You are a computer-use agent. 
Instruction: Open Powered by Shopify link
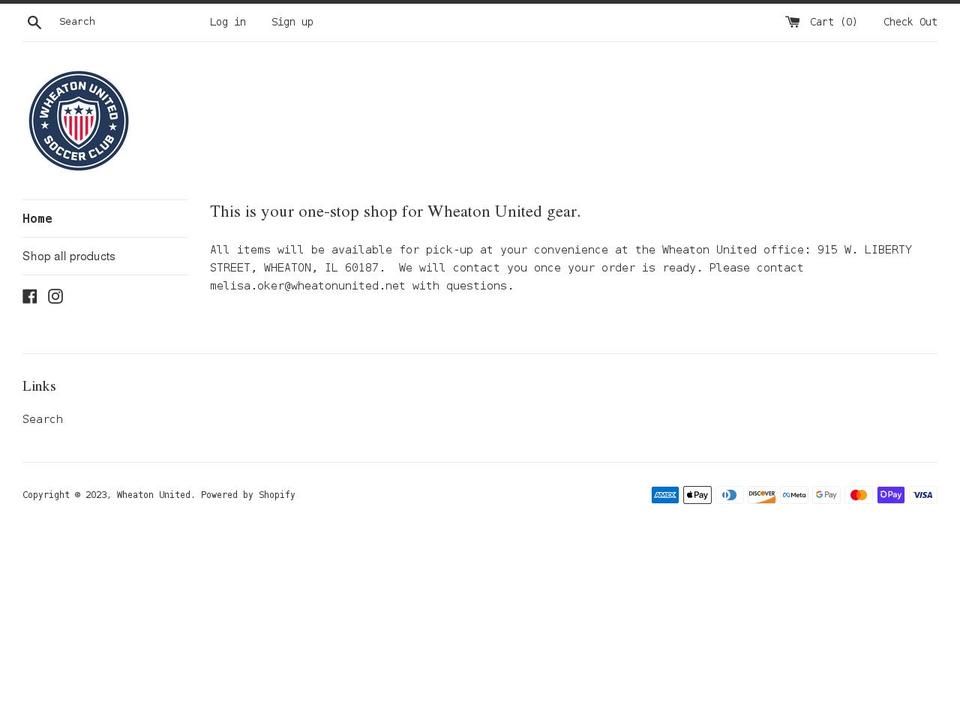[x=248, y=495]
